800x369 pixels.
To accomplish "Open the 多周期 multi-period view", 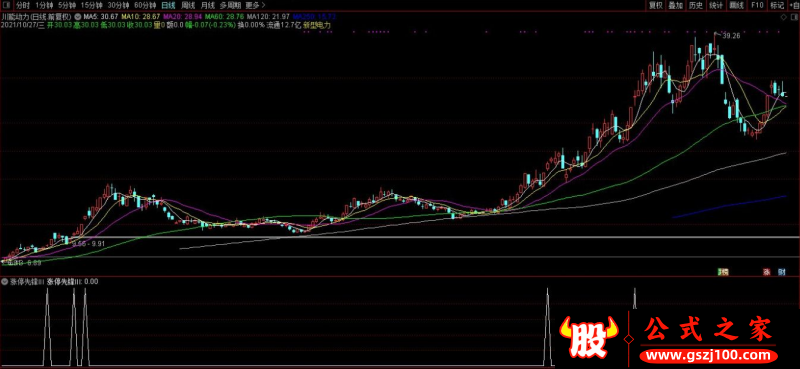I will (230, 6).
